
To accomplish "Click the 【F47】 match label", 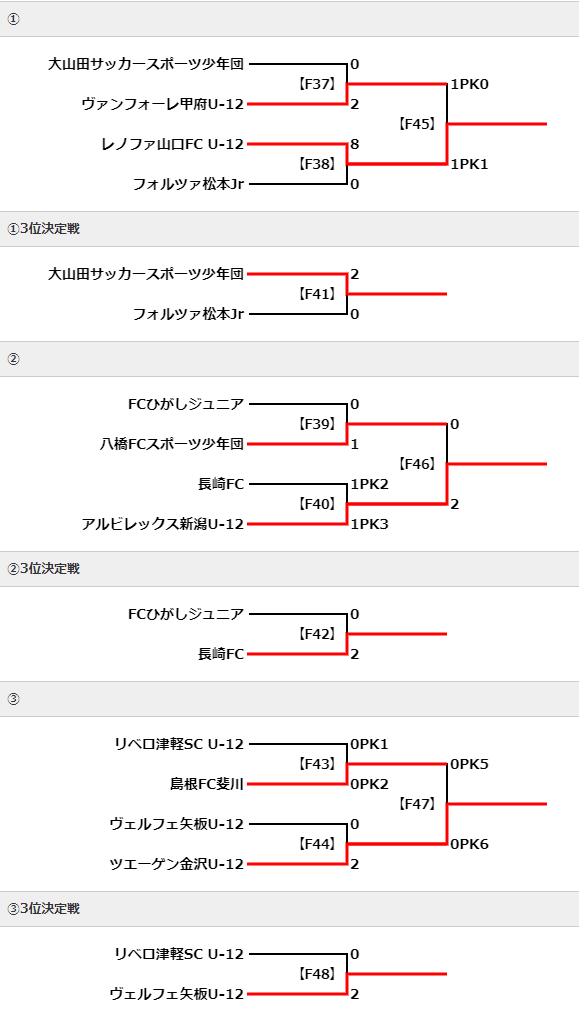I will click(x=417, y=804).
